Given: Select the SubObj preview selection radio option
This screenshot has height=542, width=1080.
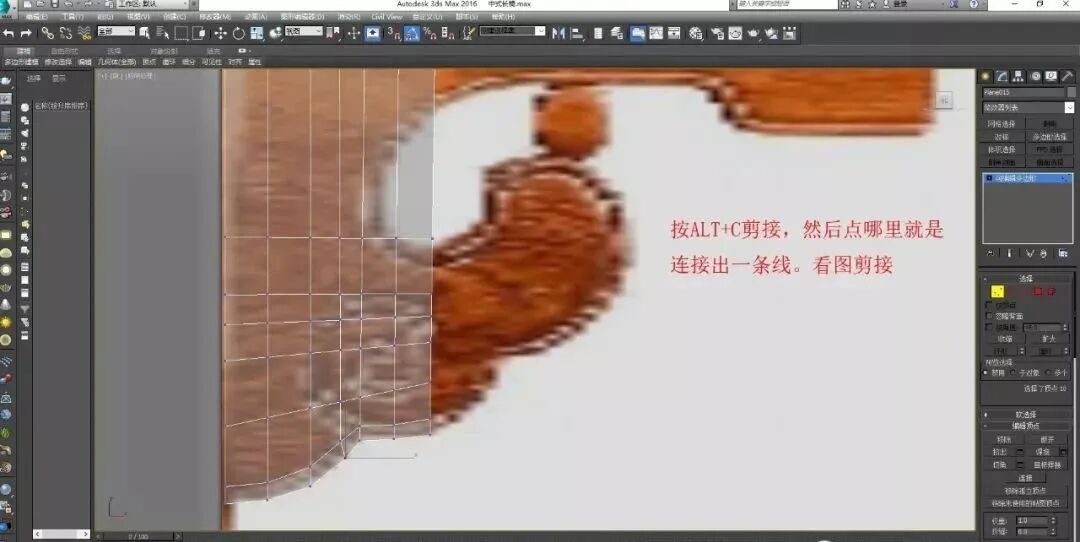Looking at the screenshot, I should pos(1012,373).
